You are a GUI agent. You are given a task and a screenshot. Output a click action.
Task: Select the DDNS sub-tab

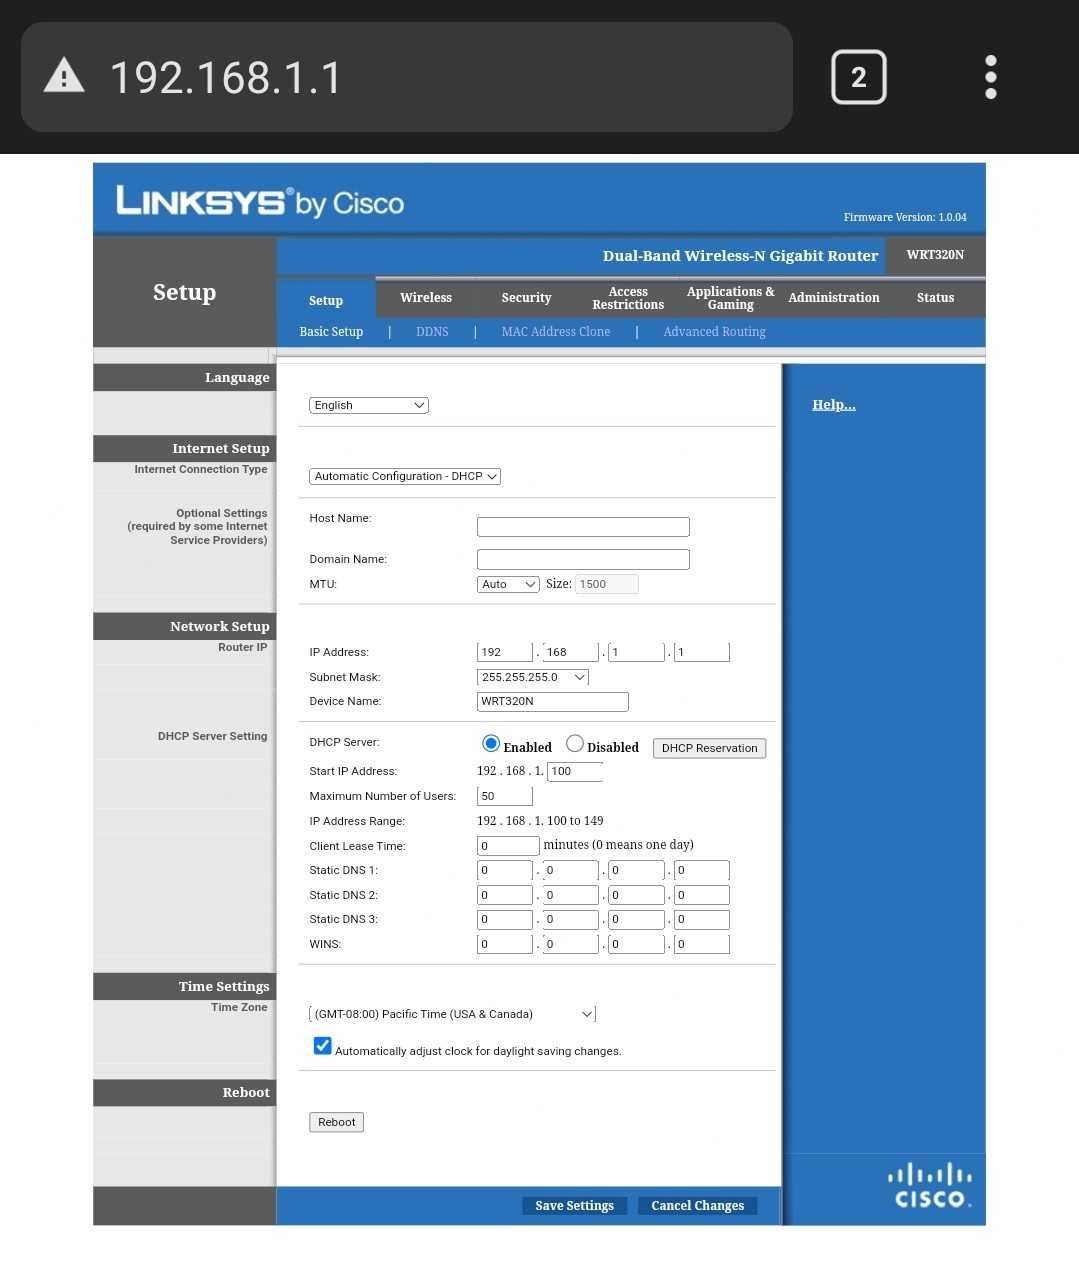(x=432, y=332)
